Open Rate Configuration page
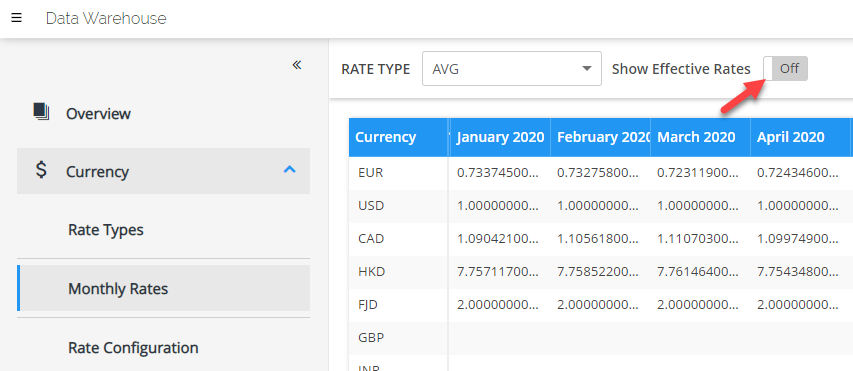The height and width of the screenshot is (371, 853). (133, 347)
